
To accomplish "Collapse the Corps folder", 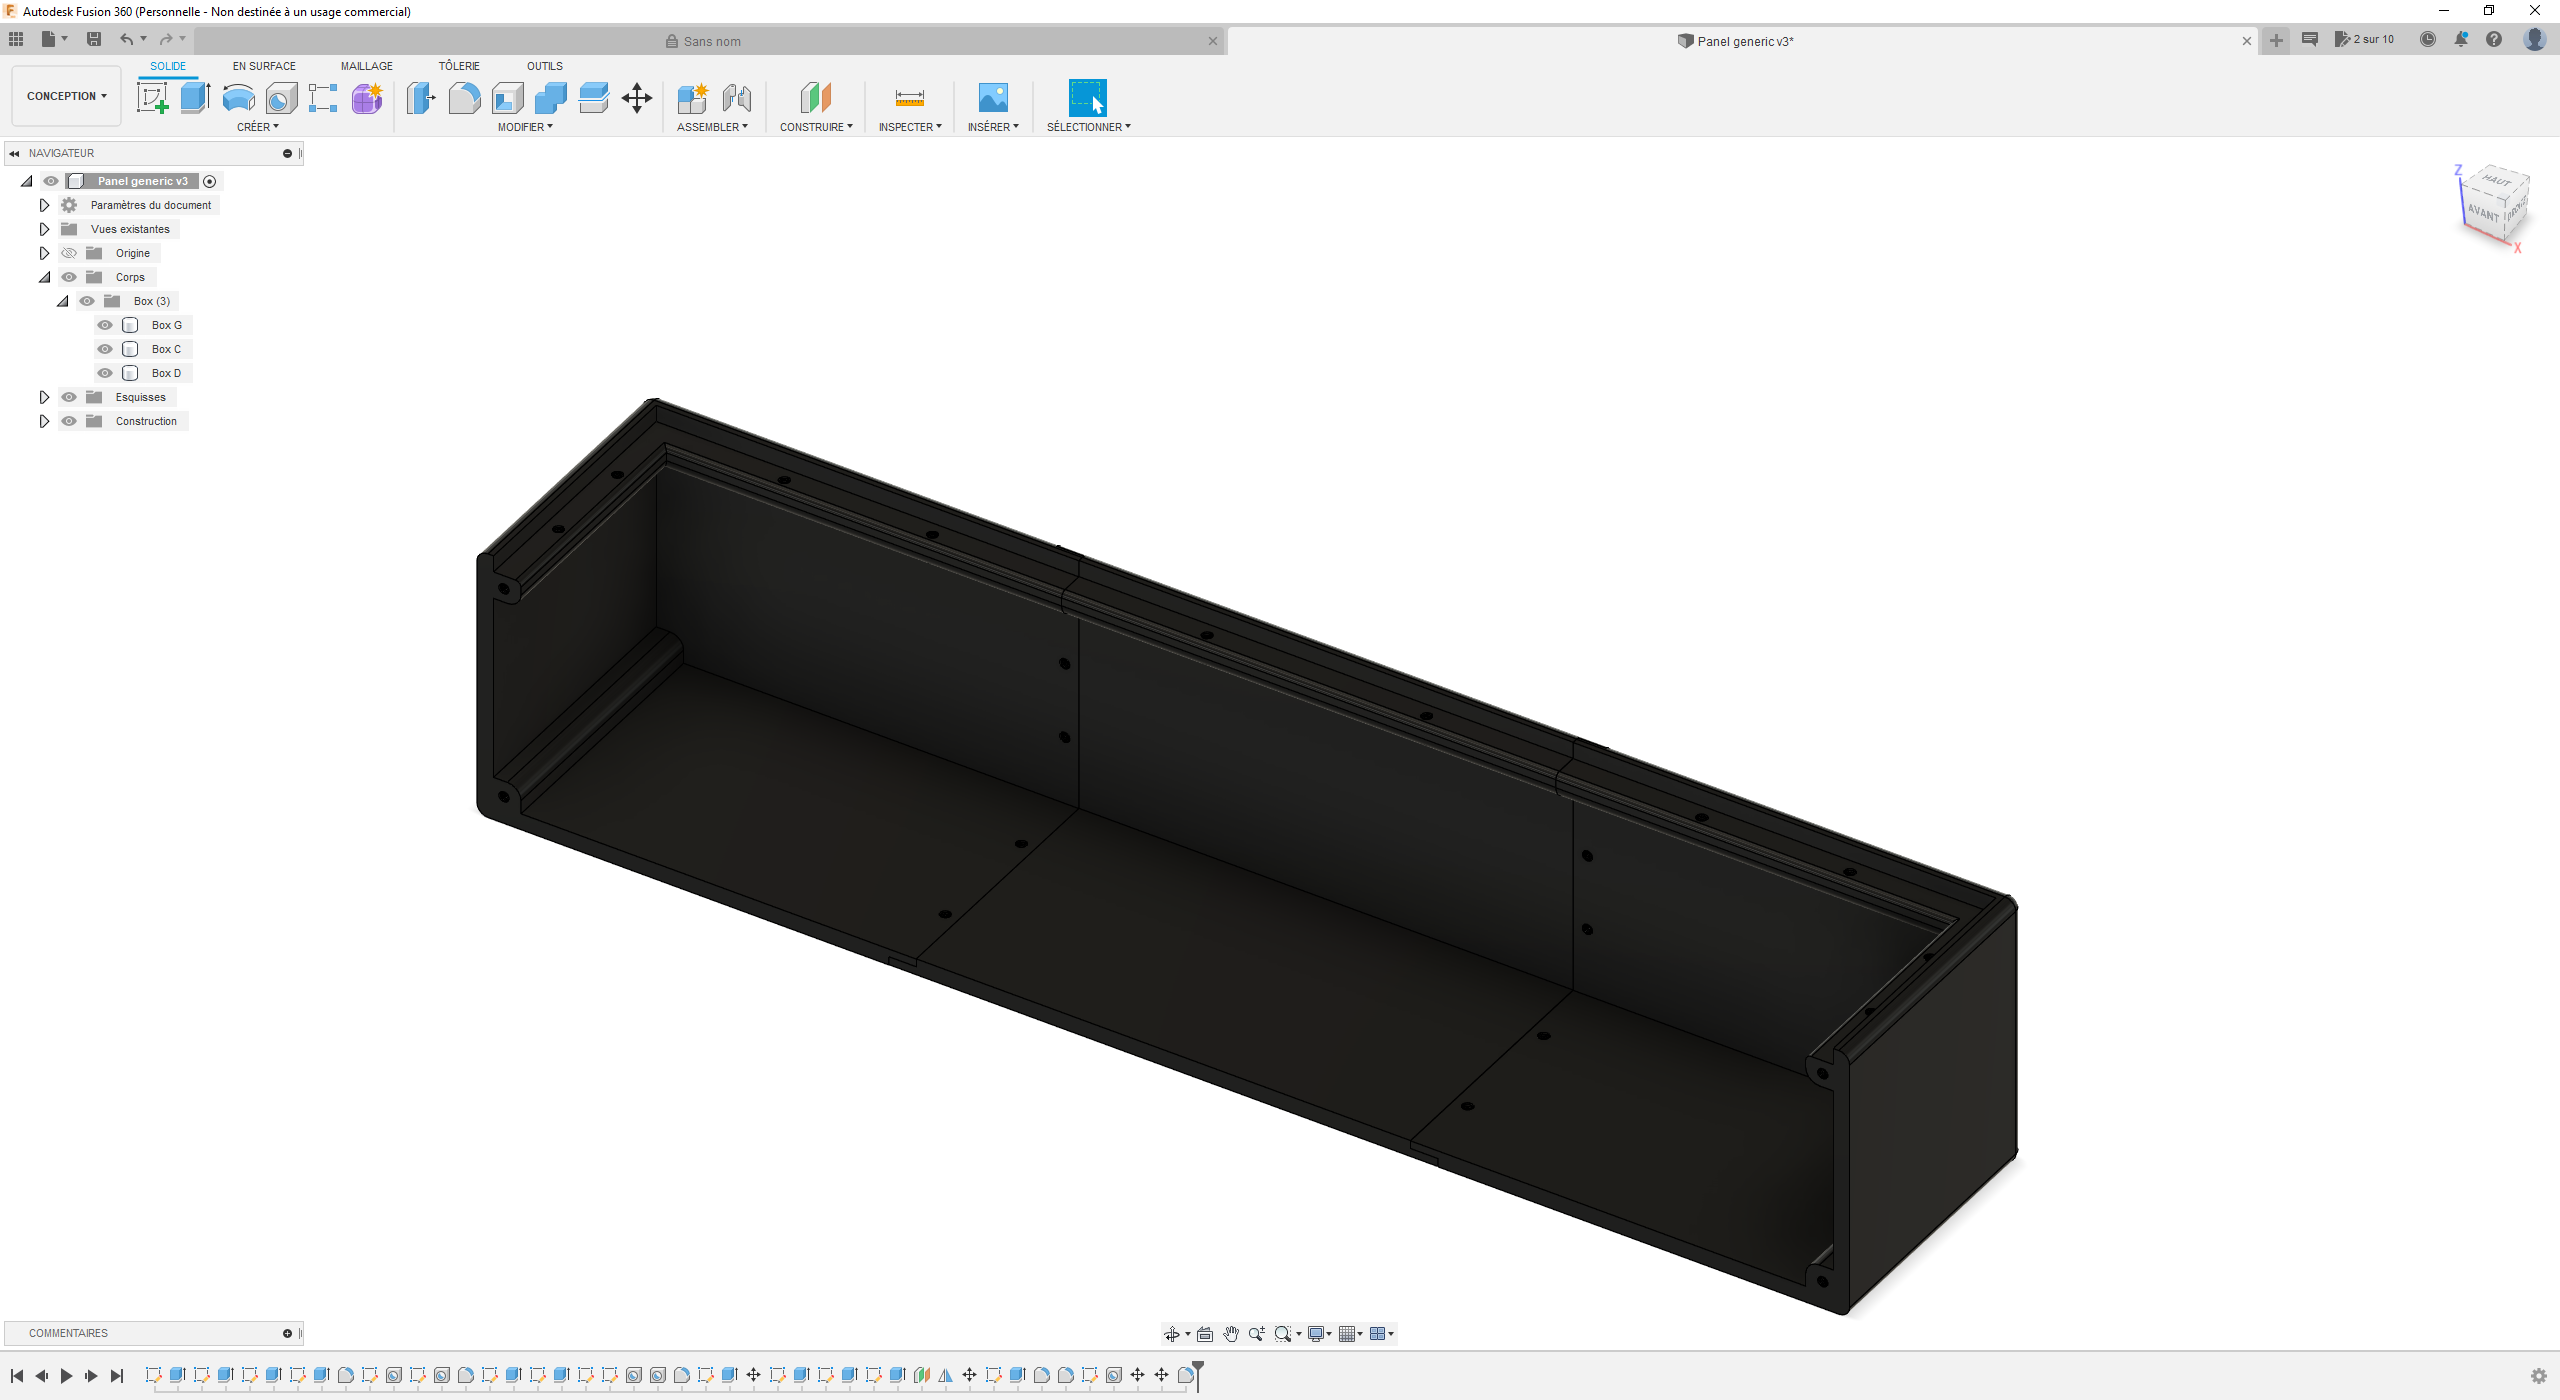I will (44, 277).
